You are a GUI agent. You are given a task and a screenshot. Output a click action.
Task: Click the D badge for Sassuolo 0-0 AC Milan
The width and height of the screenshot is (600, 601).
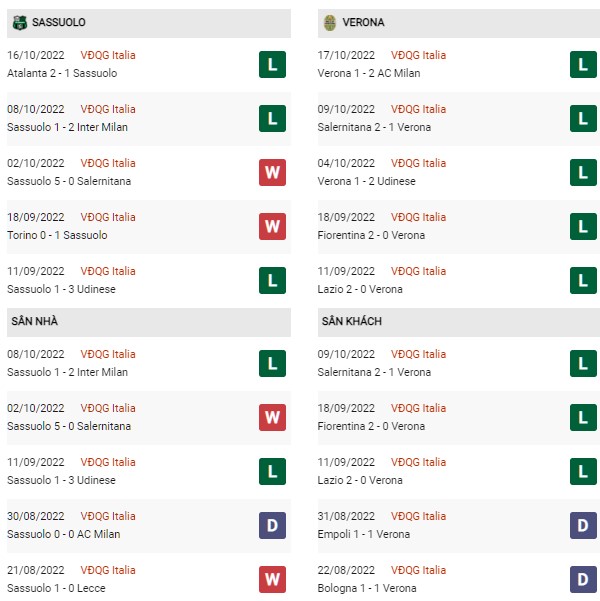pyautogui.click(x=272, y=525)
